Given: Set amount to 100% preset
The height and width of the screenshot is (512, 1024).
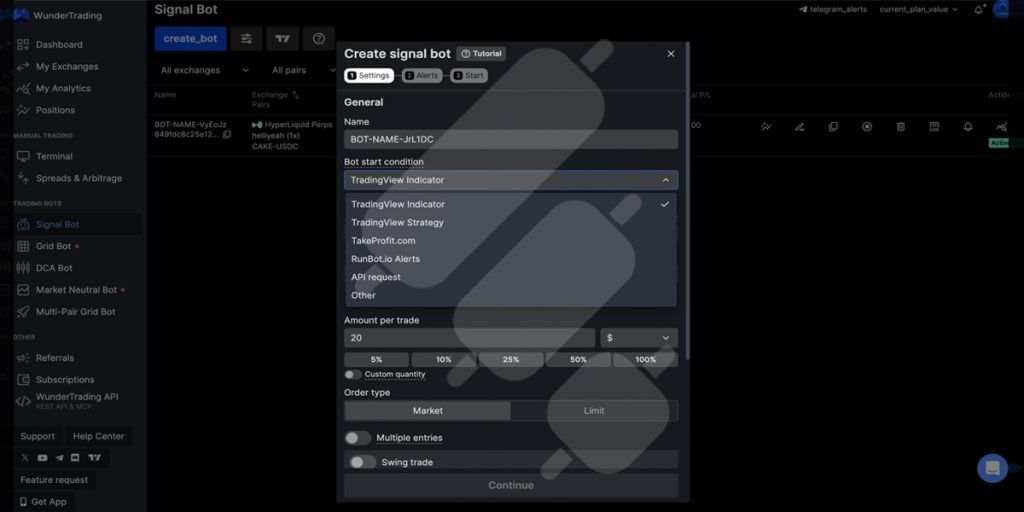Looking at the screenshot, I should (x=645, y=360).
